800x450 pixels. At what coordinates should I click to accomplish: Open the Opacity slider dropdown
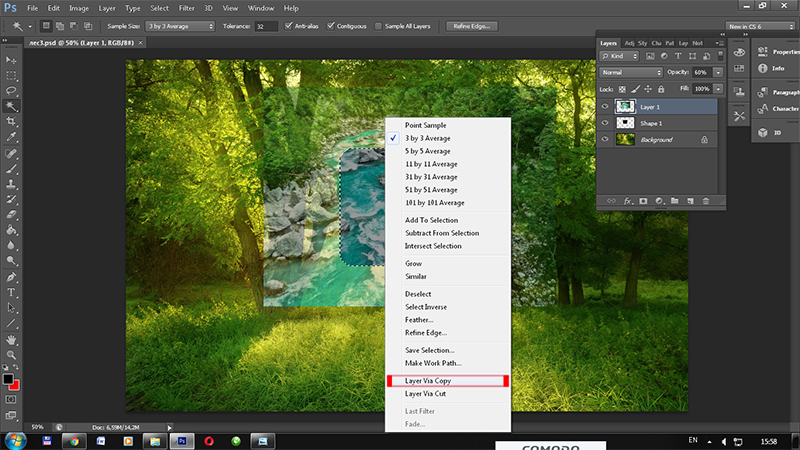tap(718, 72)
